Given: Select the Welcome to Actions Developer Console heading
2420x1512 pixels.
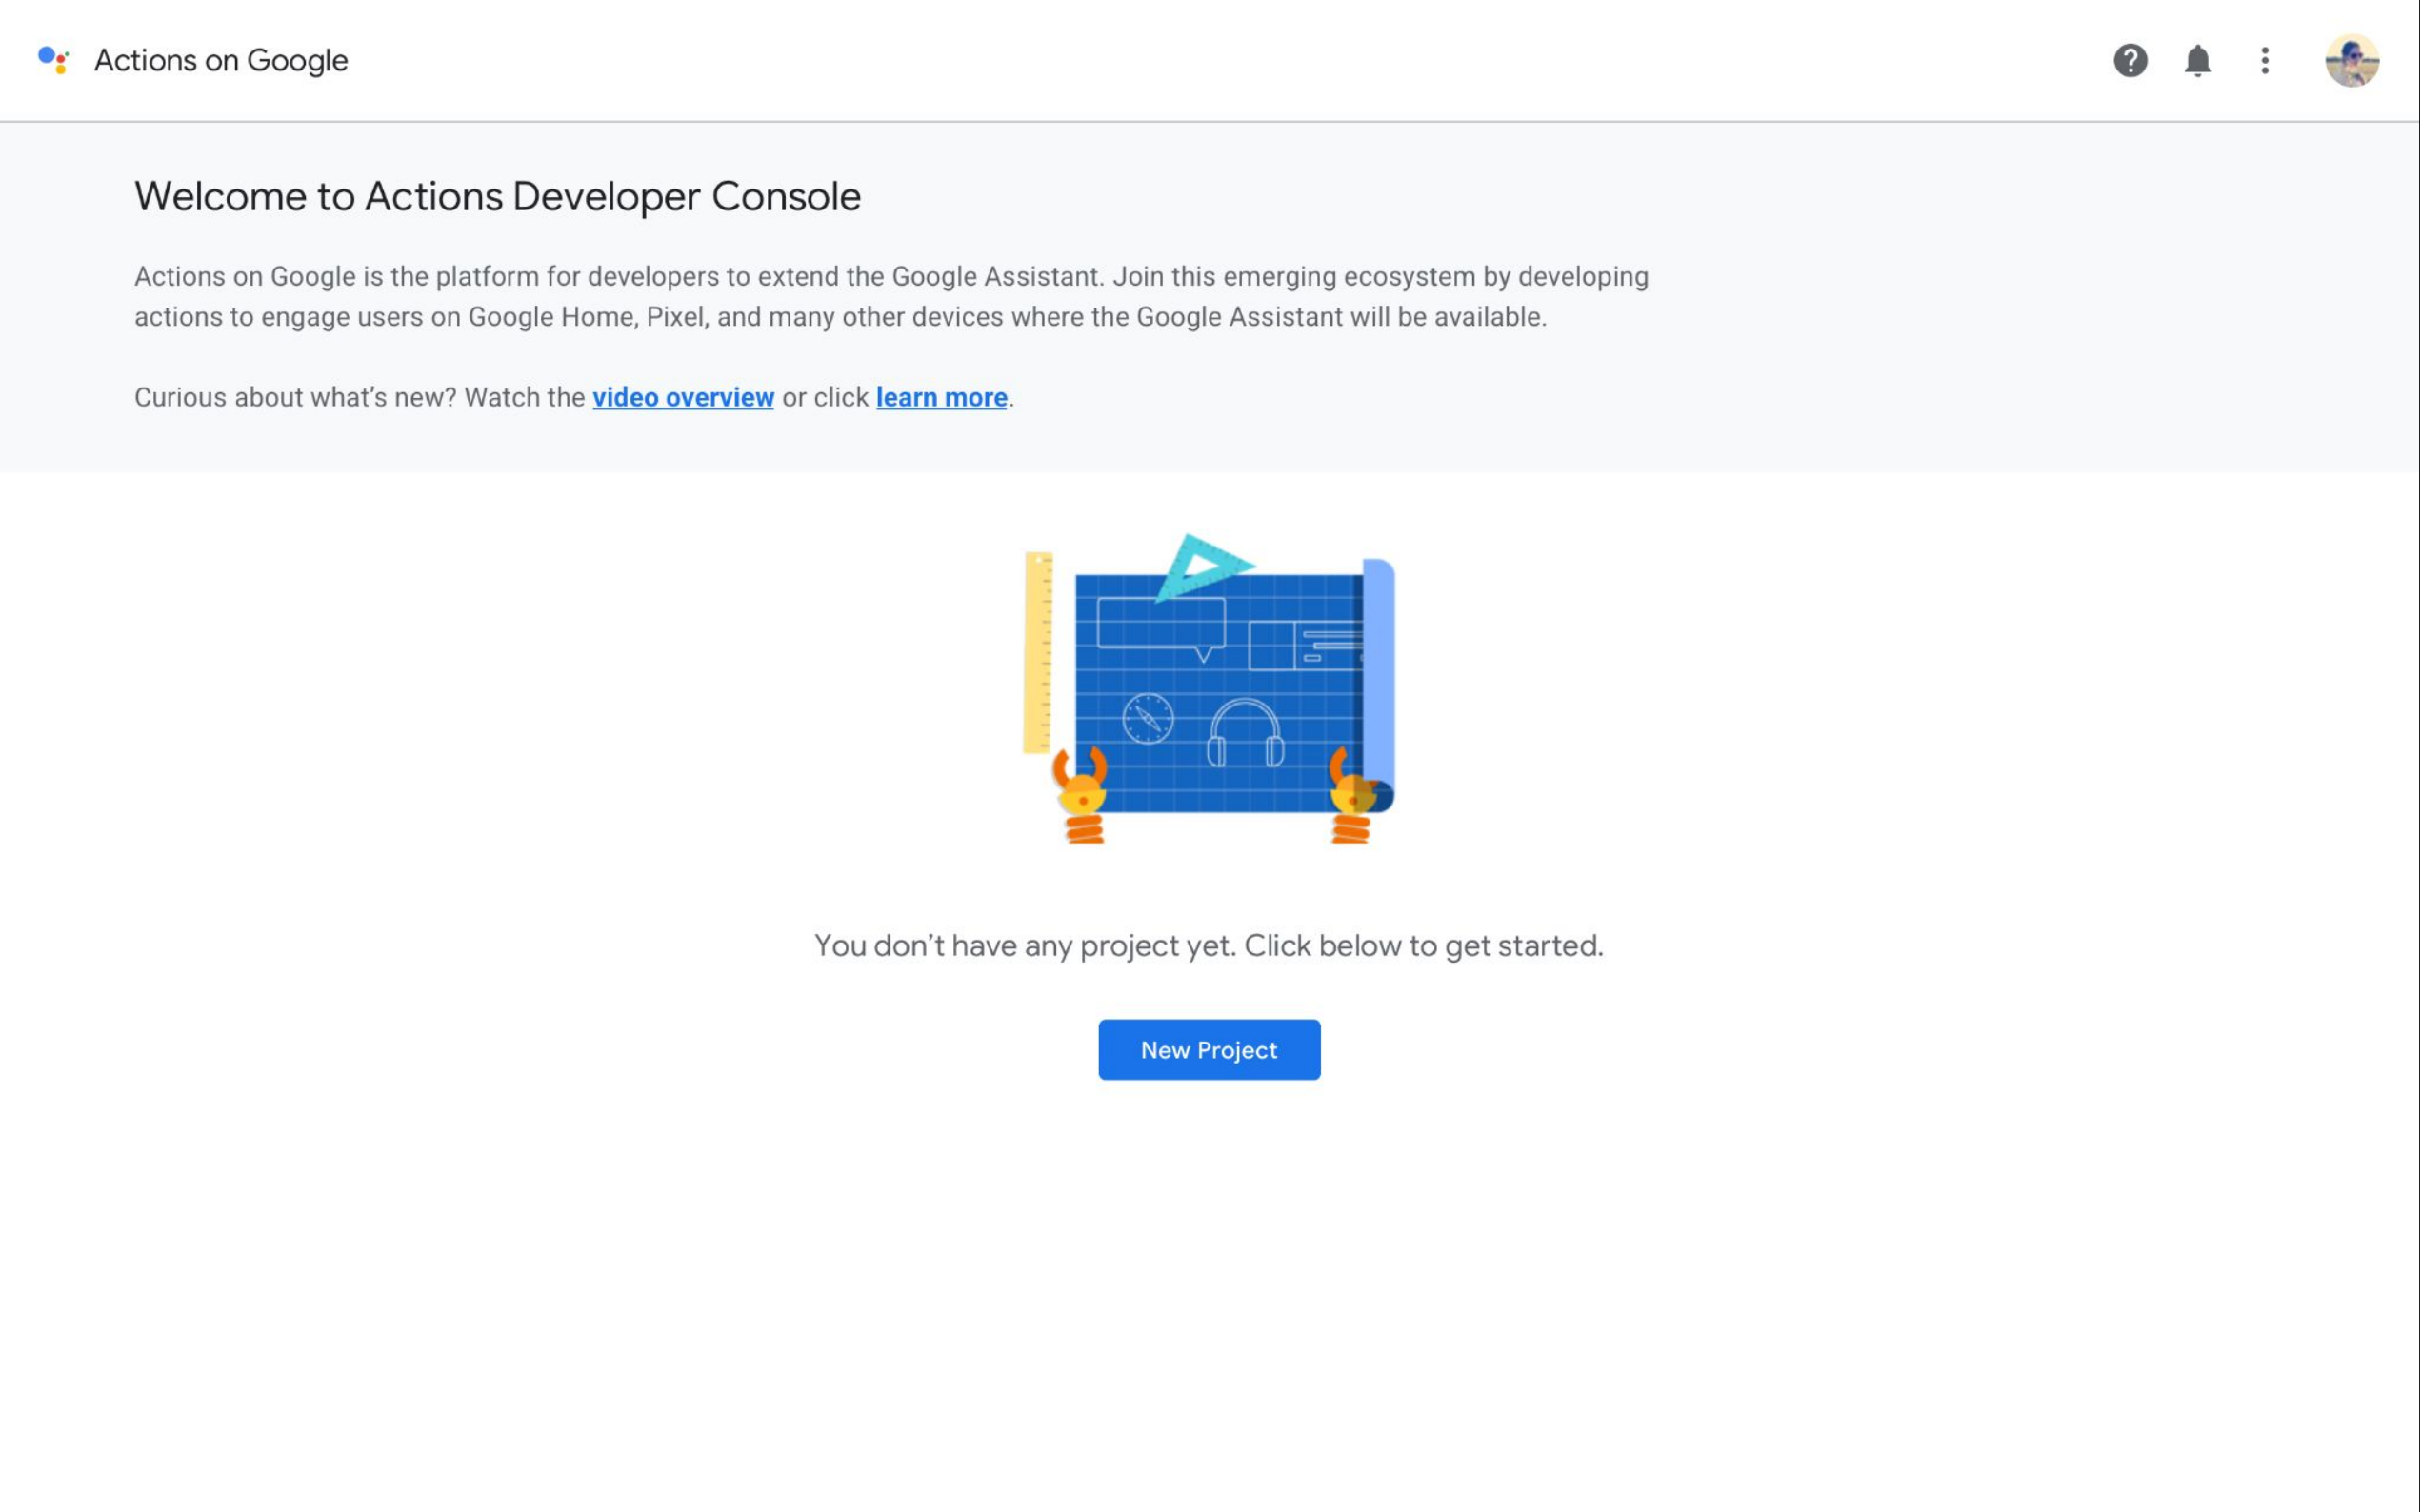Looking at the screenshot, I should pyautogui.click(x=497, y=196).
